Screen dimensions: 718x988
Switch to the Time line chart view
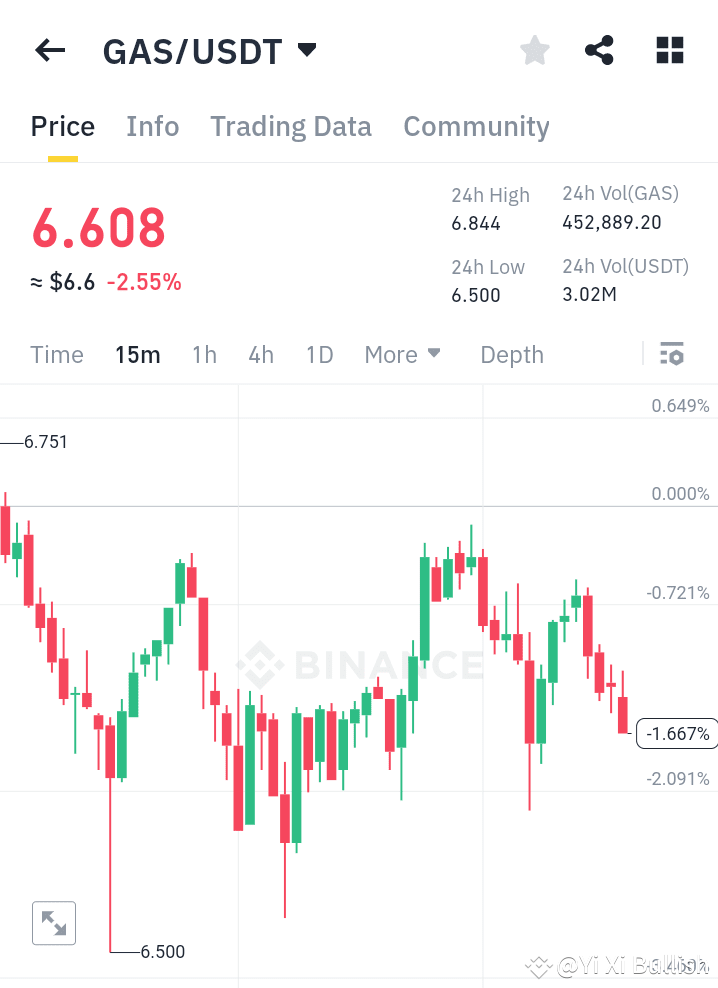(x=56, y=354)
